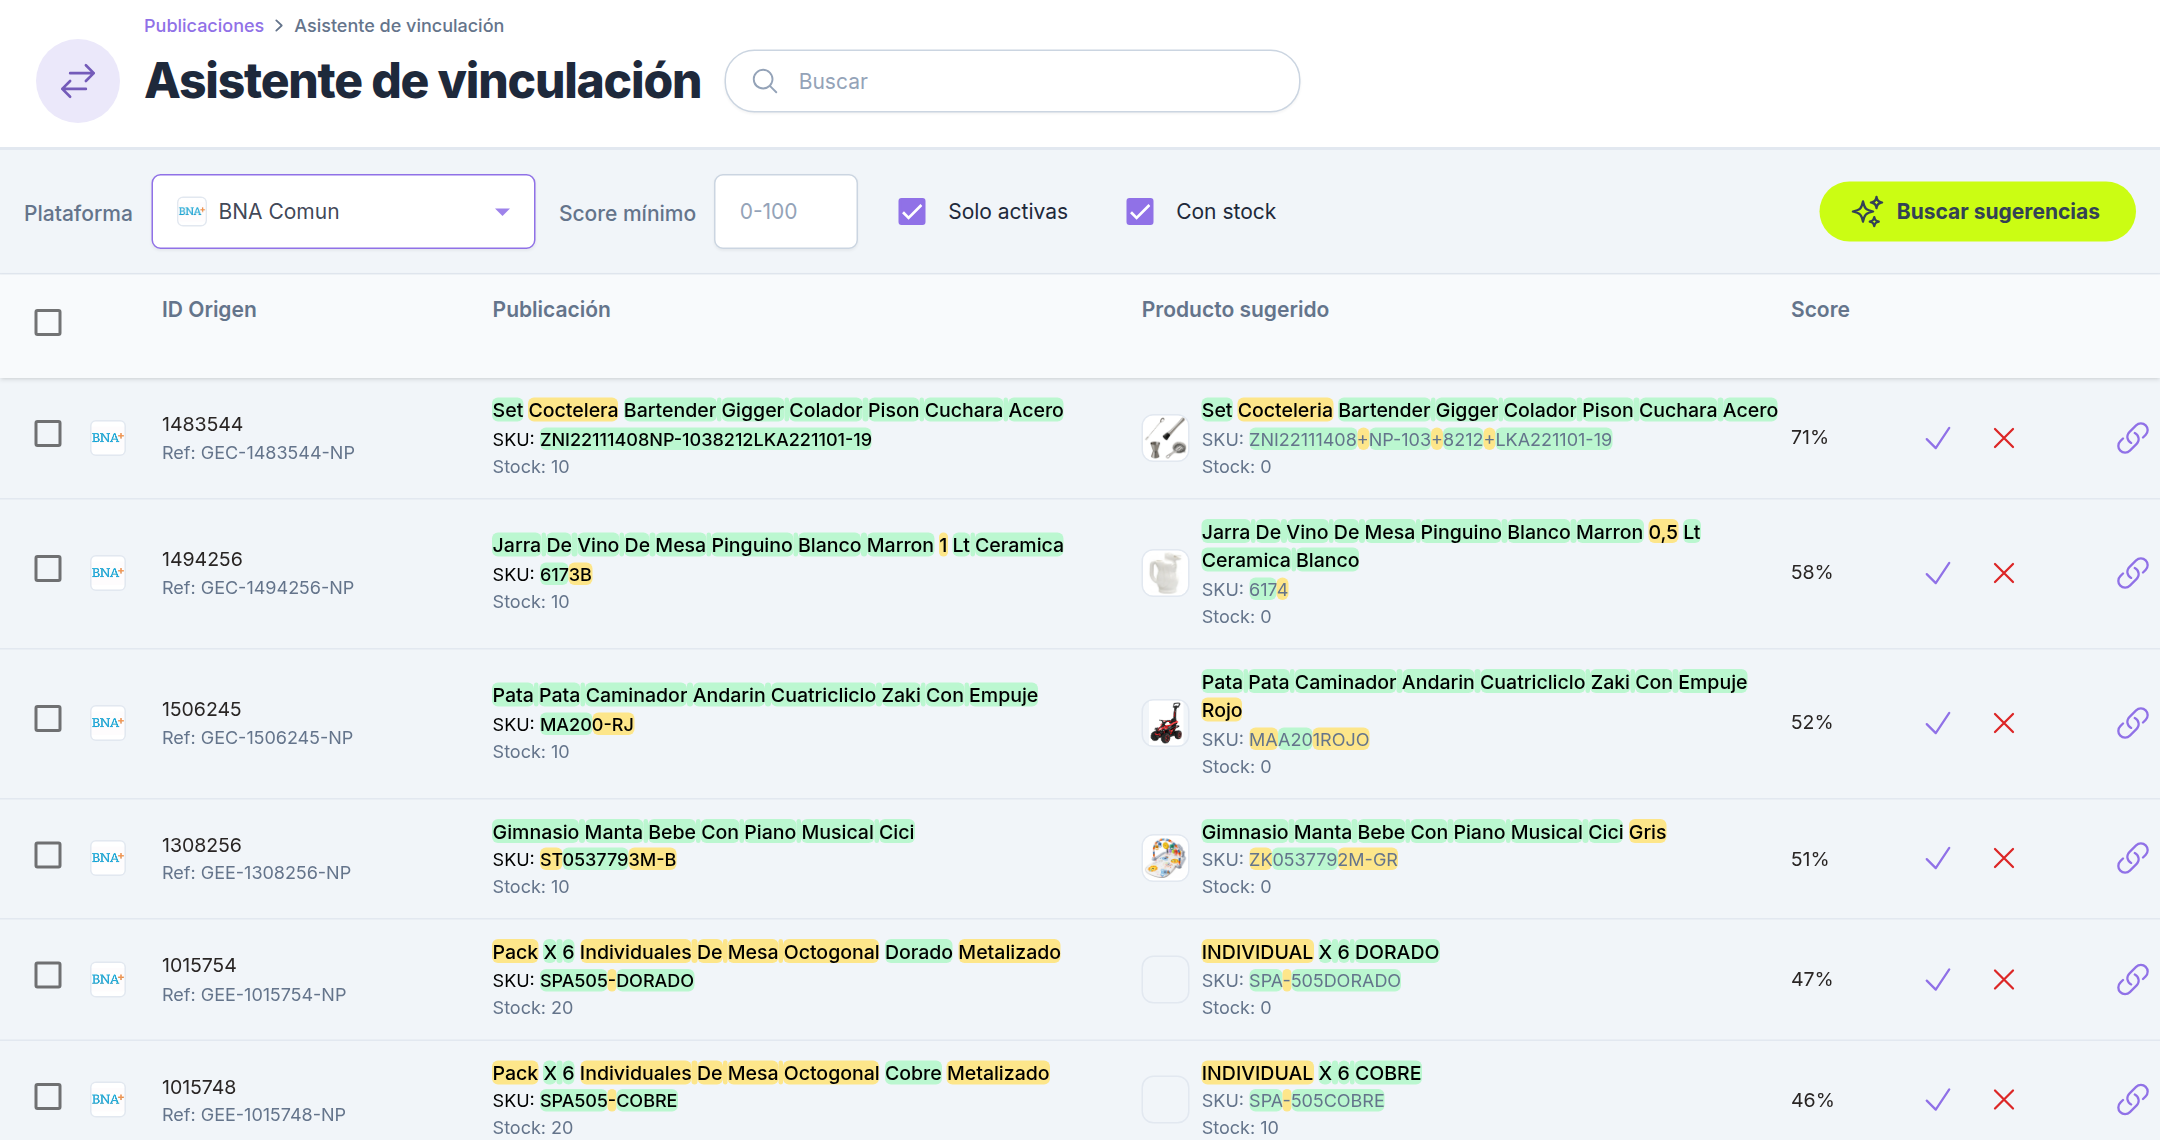This screenshot has height=1140, width=2160.
Task: Reject Gimnasio Manta Bebe suggestion
Action: coord(2004,858)
